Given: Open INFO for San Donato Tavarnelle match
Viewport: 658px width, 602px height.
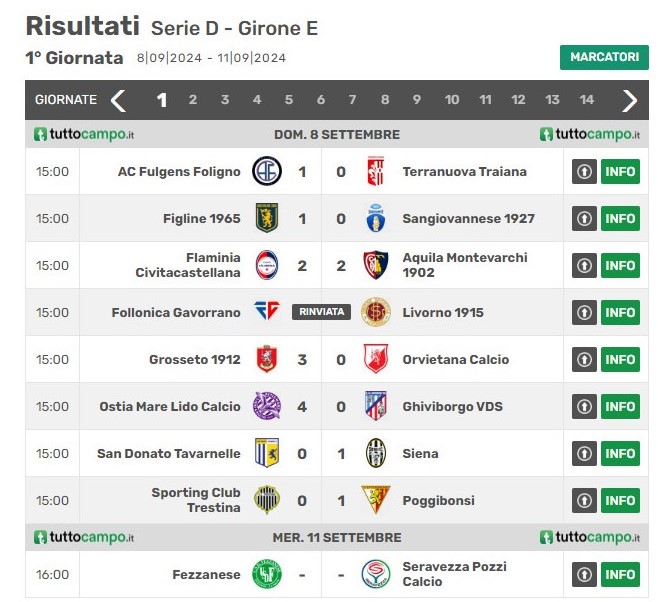Looking at the screenshot, I should coord(620,453).
